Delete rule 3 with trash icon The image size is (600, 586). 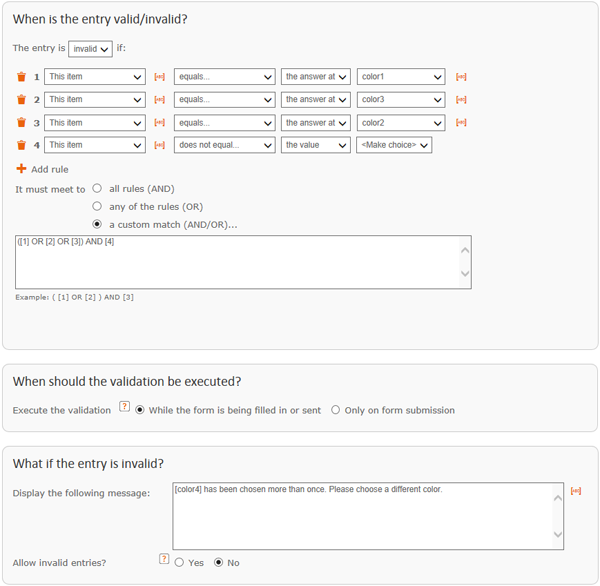coord(21,122)
